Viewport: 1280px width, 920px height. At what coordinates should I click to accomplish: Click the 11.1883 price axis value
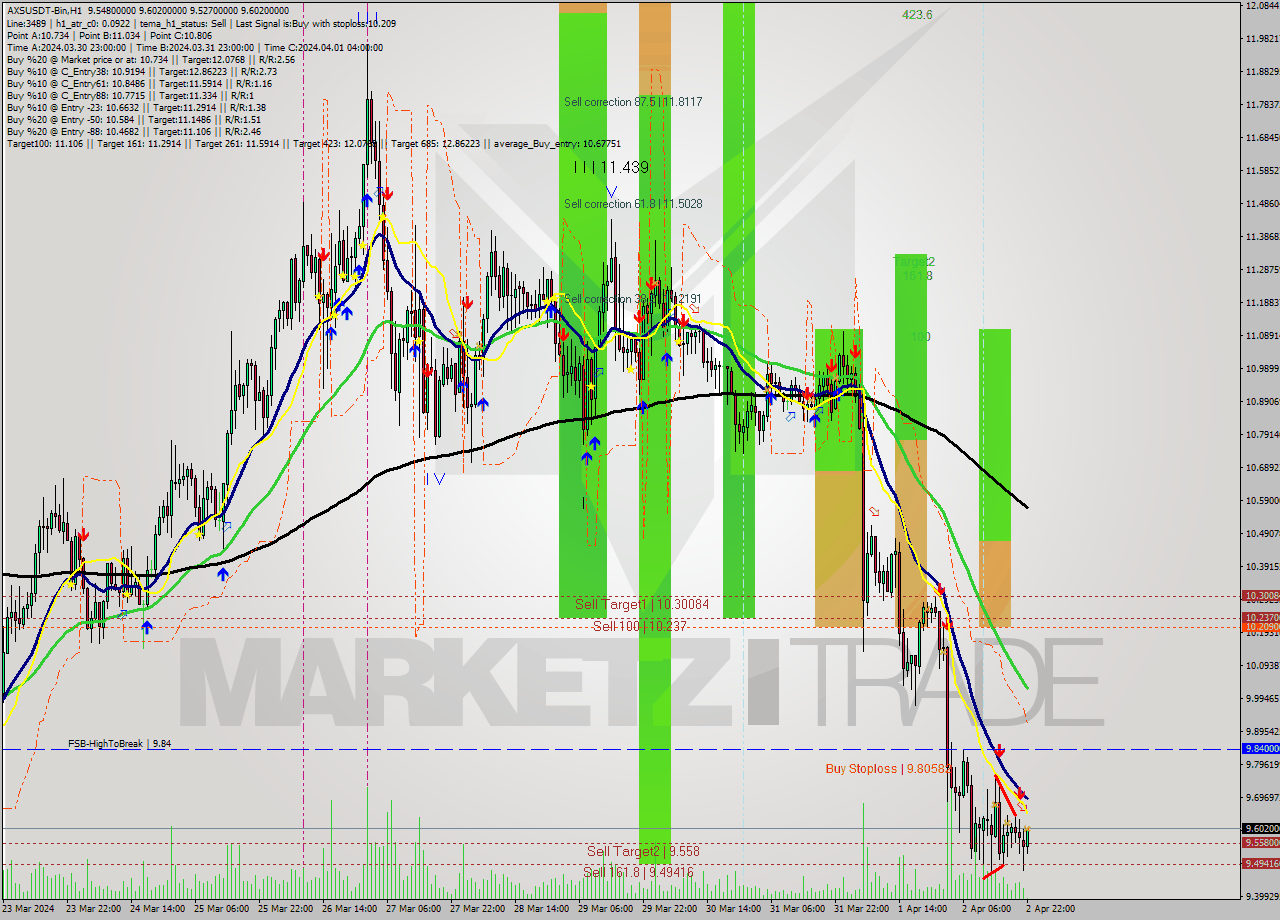[1262, 303]
